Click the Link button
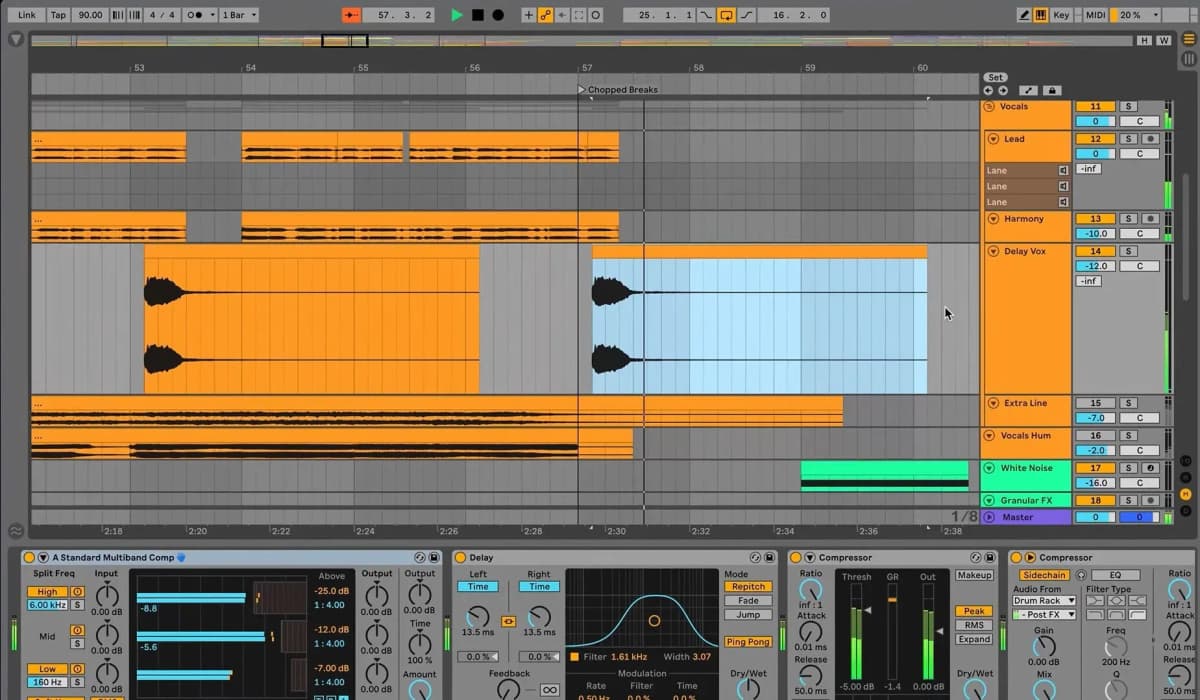 tap(27, 15)
